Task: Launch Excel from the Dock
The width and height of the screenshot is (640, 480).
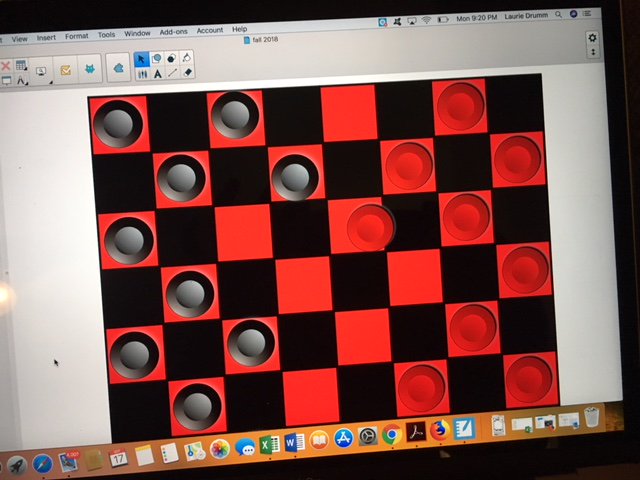Action: [269, 445]
